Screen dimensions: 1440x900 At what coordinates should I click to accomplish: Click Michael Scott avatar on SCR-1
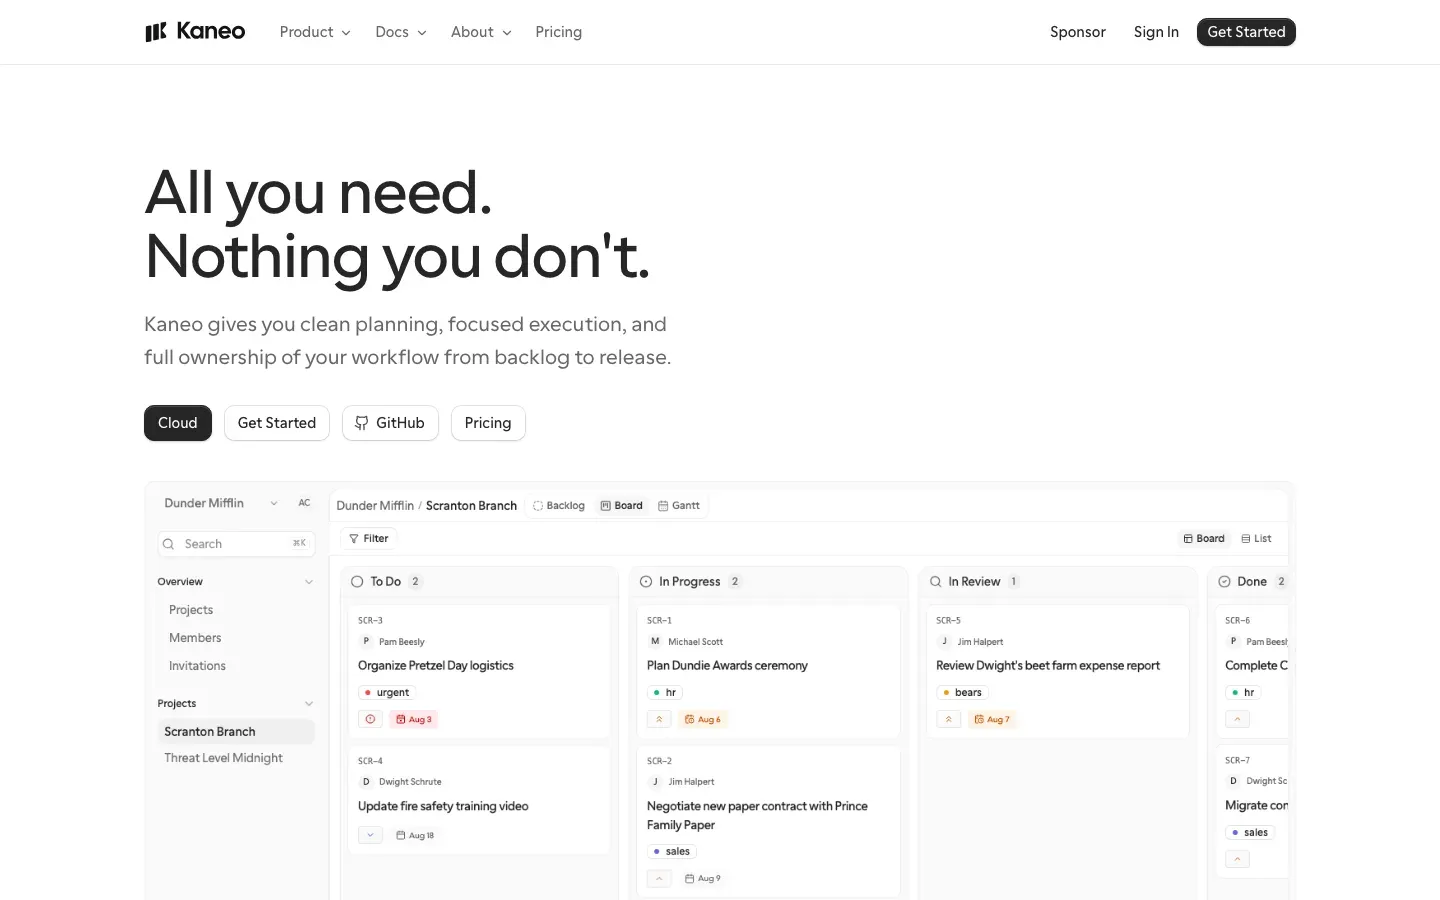pos(655,641)
